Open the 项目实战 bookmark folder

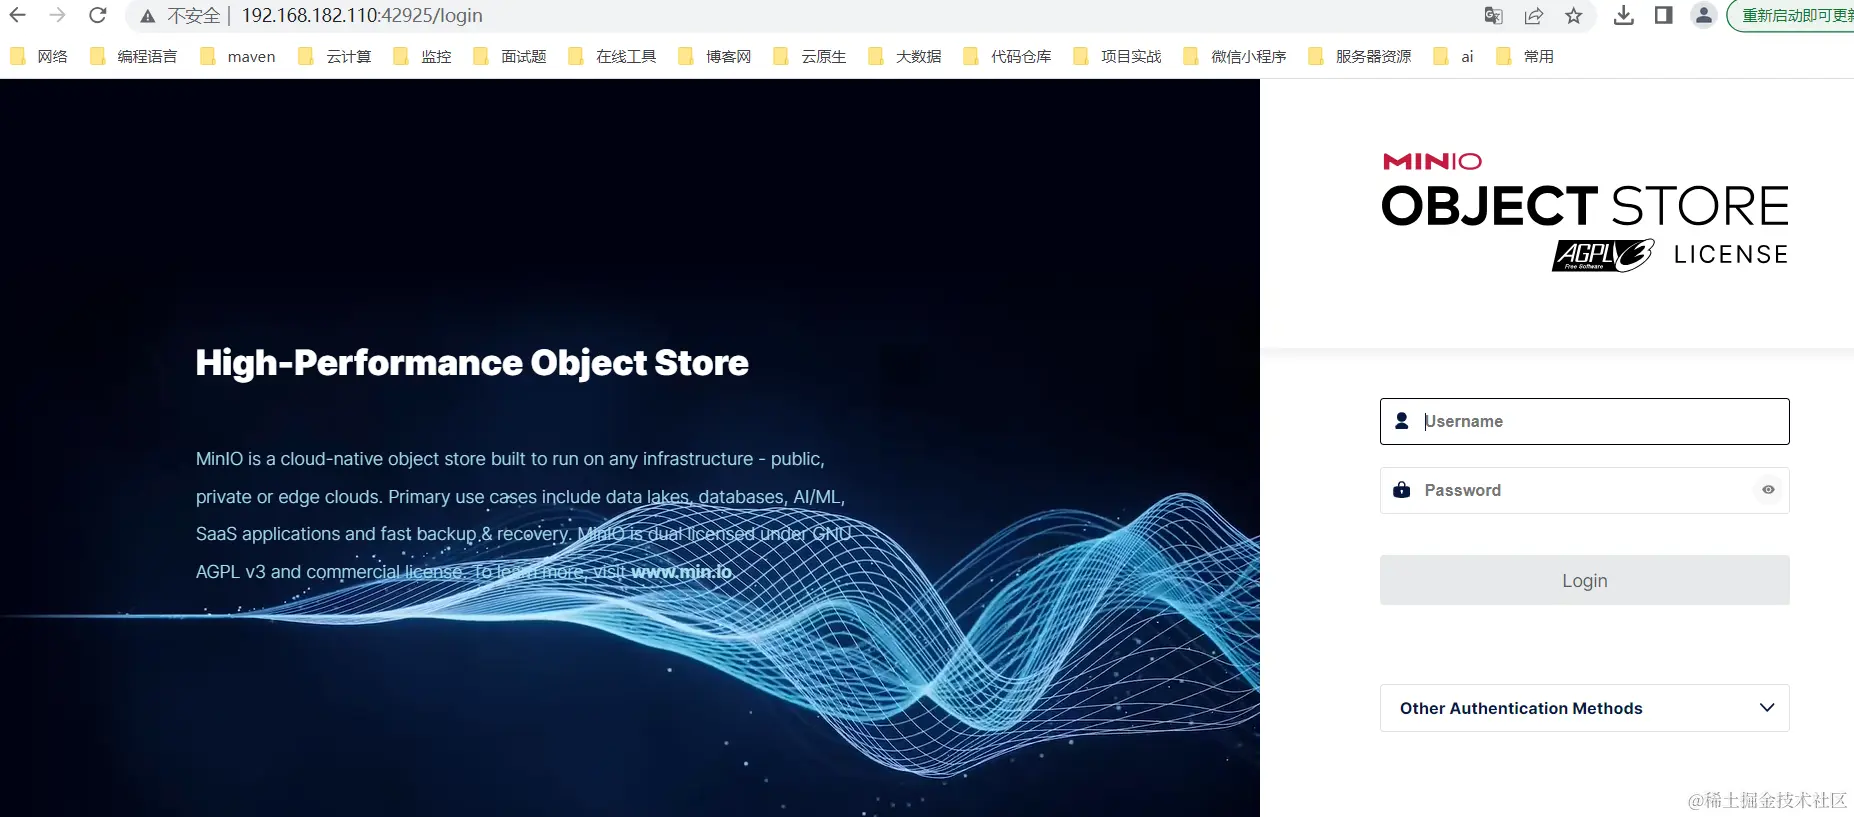(1117, 56)
